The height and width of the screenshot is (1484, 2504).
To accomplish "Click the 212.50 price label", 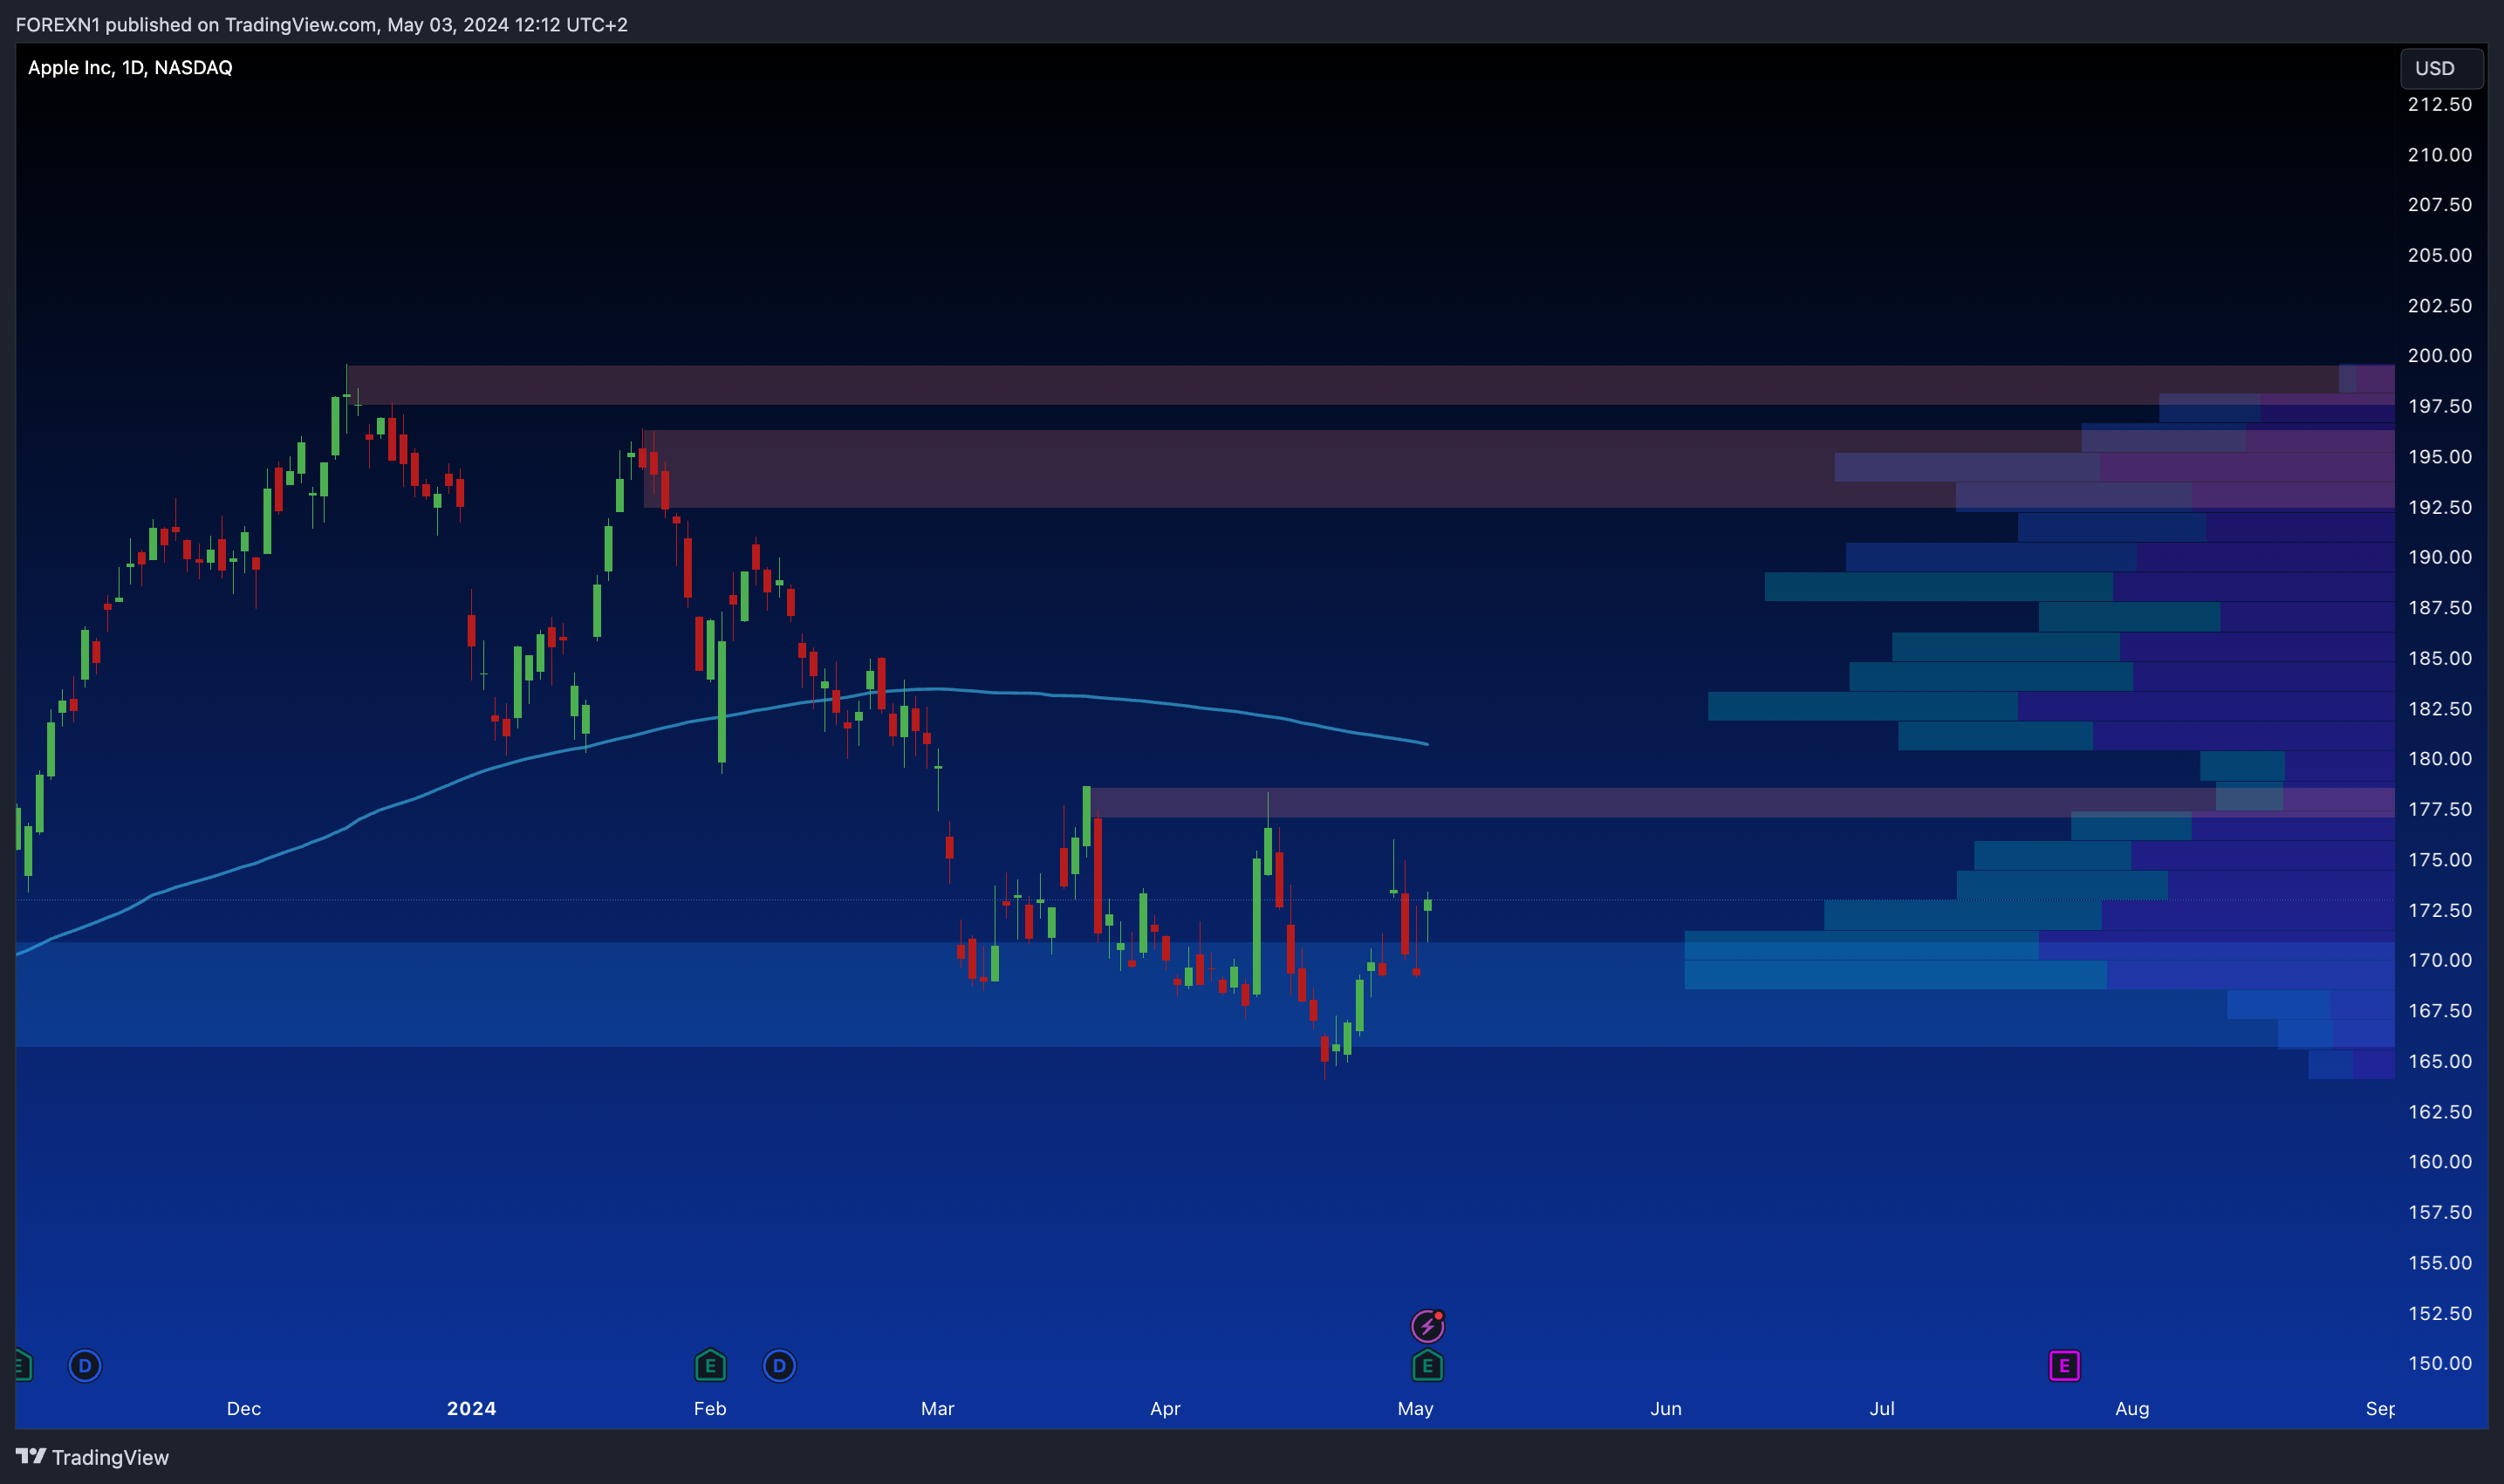I will click(x=2439, y=104).
